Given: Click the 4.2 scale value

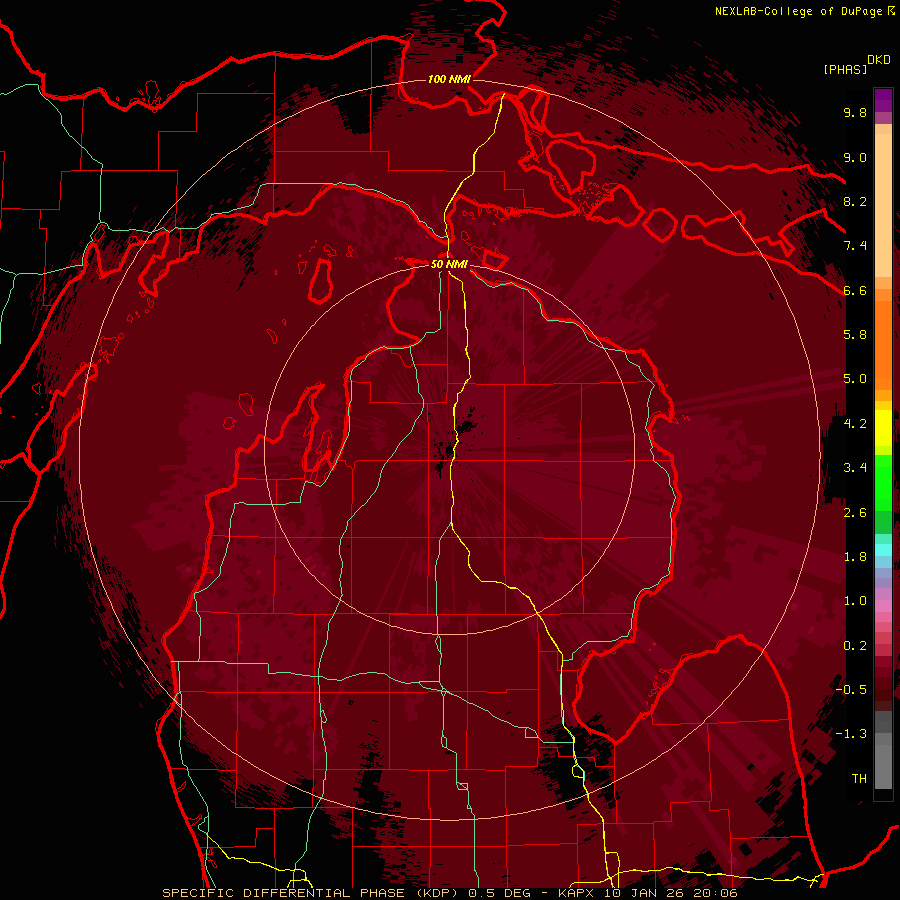Looking at the screenshot, I should (x=855, y=424).
